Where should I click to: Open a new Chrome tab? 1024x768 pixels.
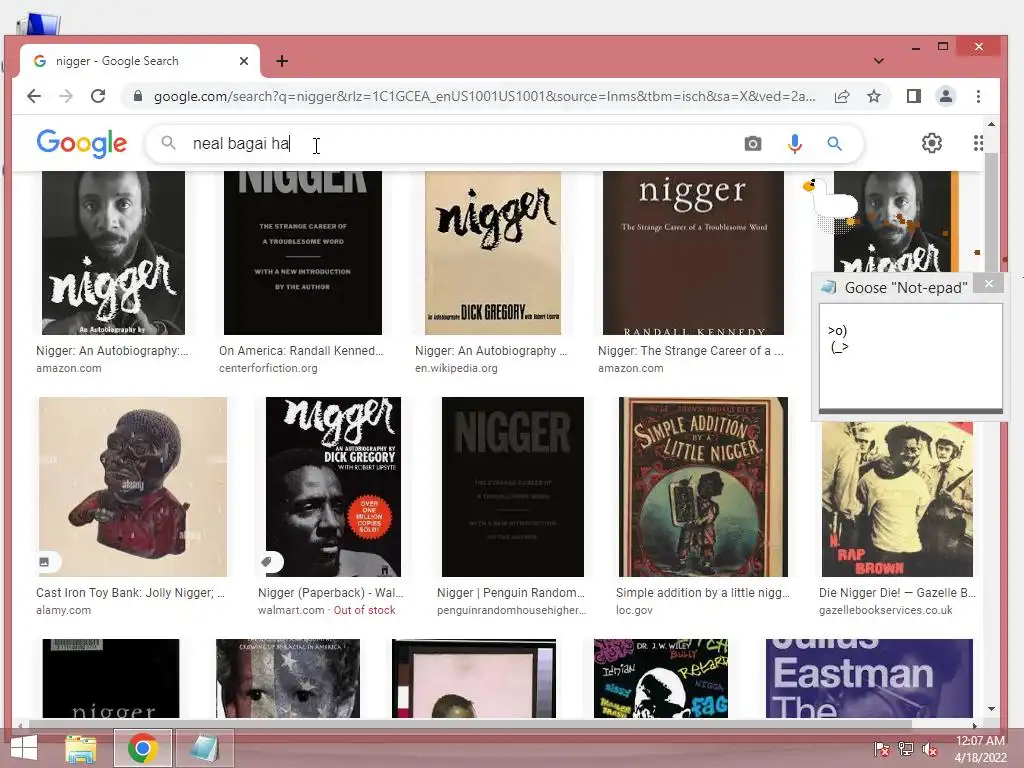click(282, 61)
